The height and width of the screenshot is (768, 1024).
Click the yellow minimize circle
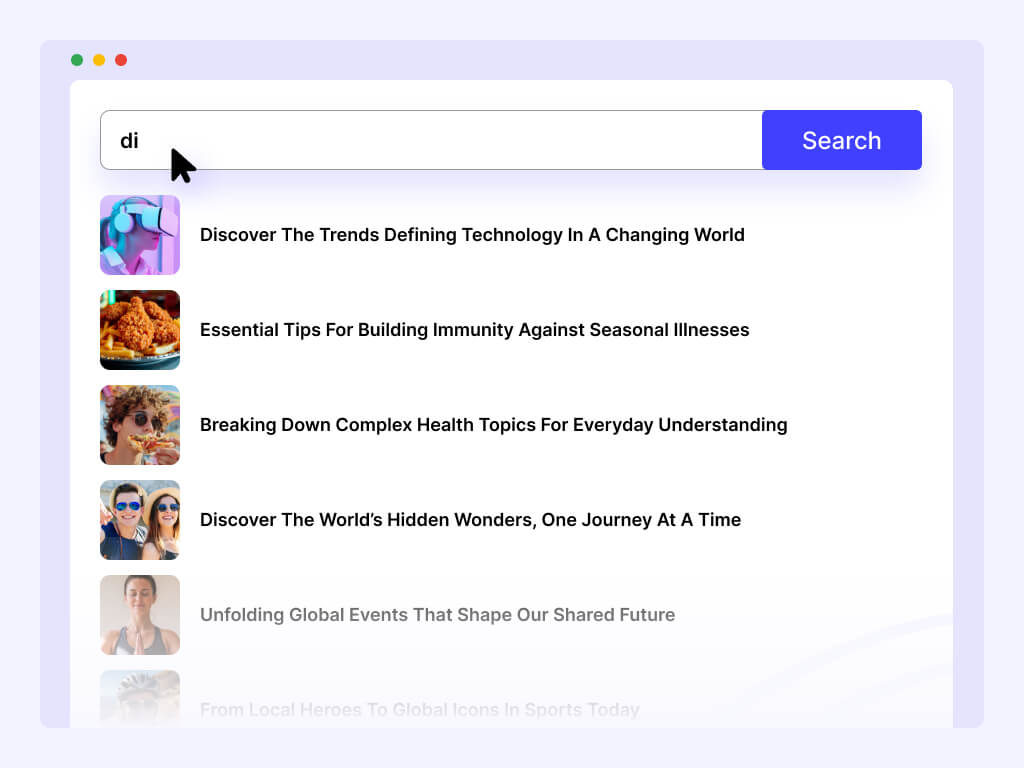click(99, 59)
